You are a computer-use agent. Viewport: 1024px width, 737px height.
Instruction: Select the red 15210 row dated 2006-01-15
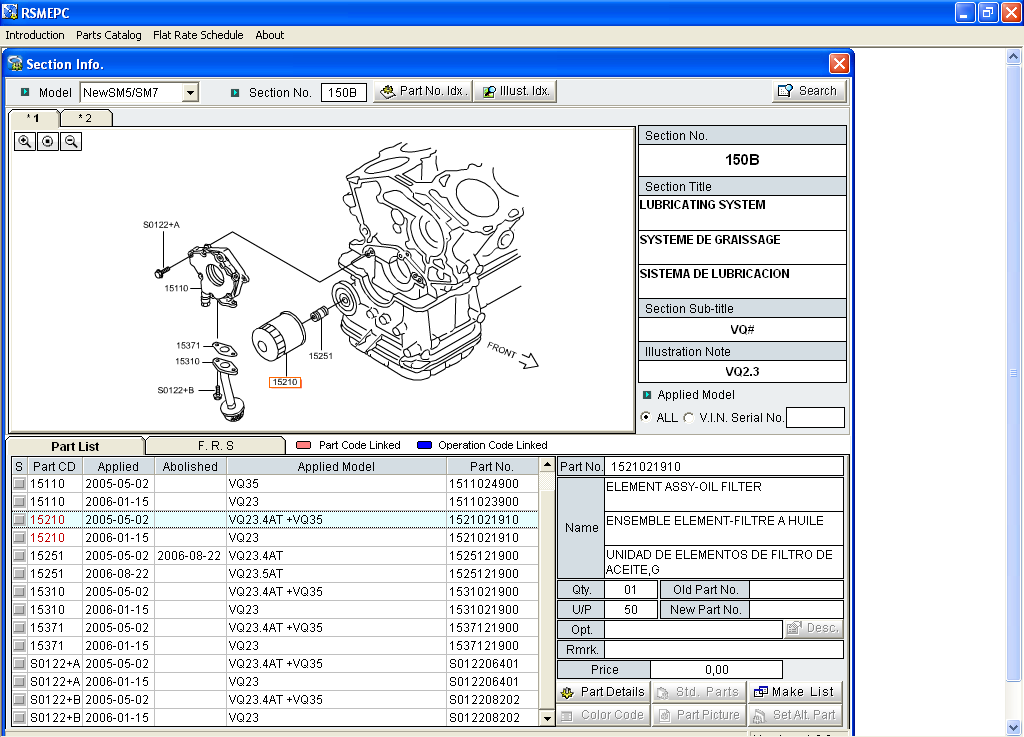275,538
